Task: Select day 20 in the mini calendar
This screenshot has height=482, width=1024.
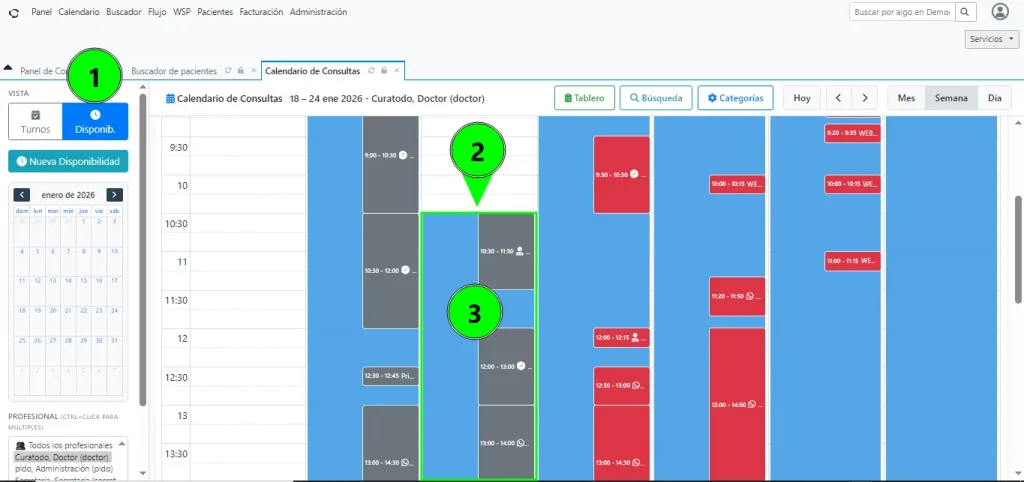Action: 53,311
